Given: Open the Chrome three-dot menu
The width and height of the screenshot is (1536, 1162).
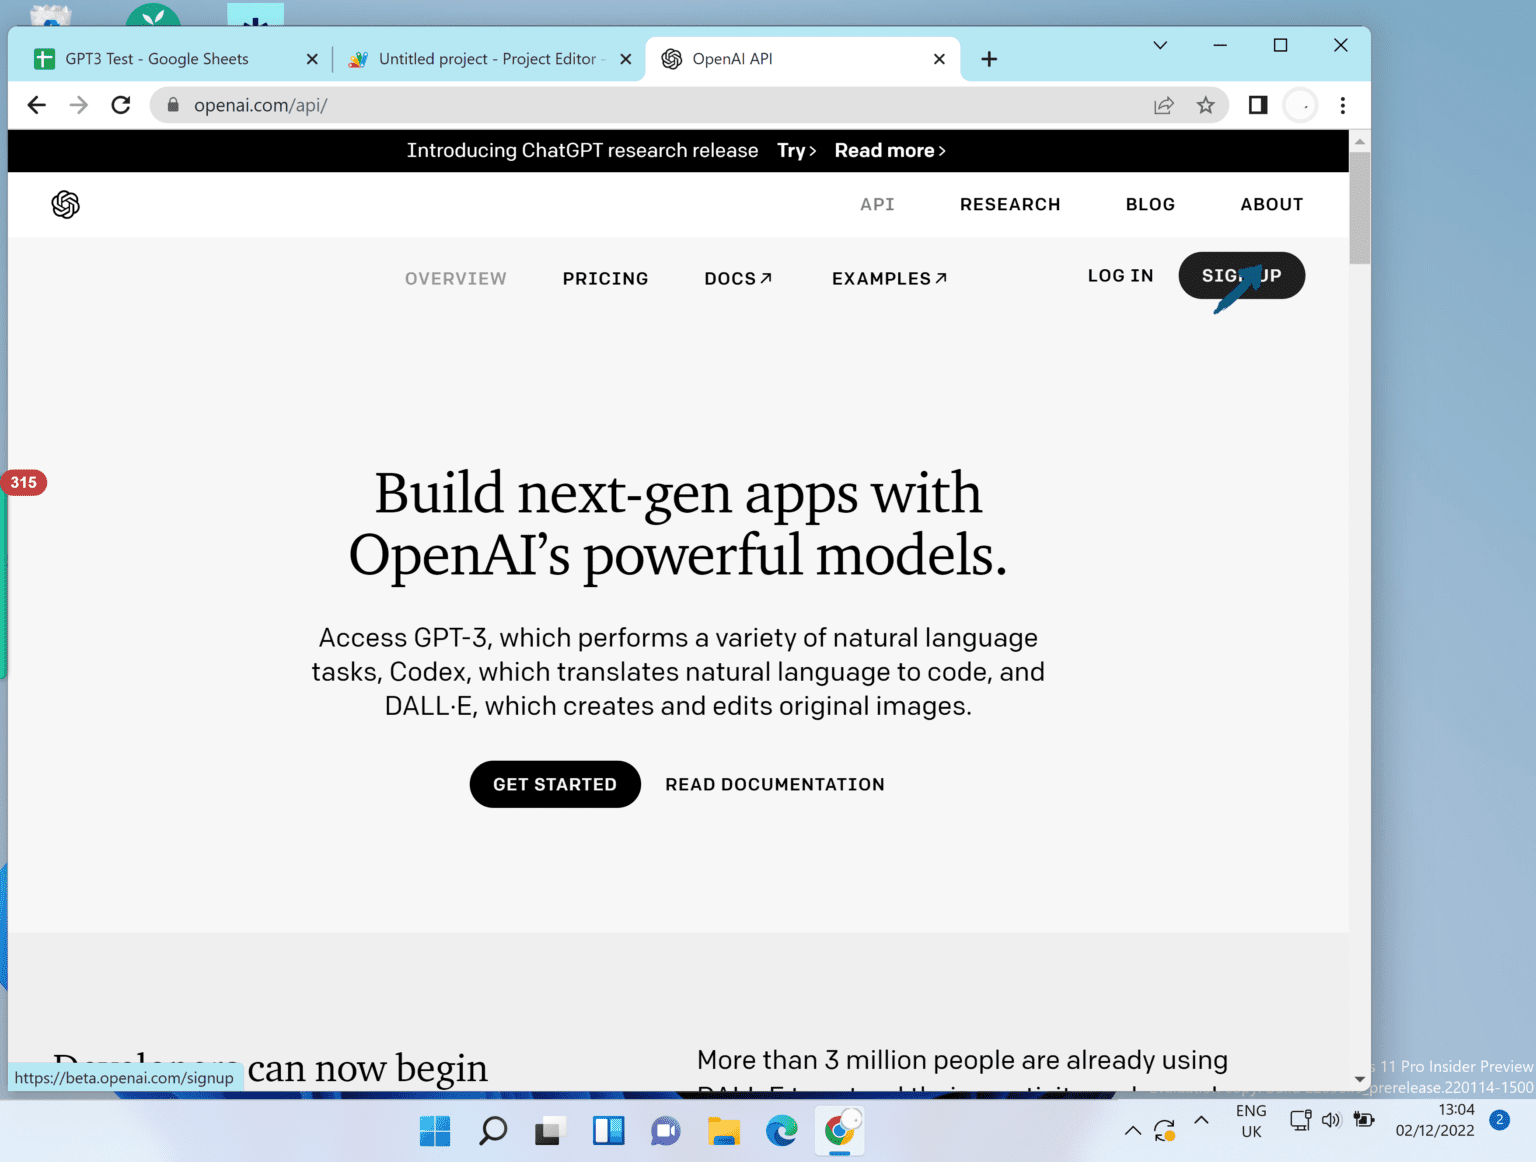Looking at the screenshot, I should (1343, 105).
